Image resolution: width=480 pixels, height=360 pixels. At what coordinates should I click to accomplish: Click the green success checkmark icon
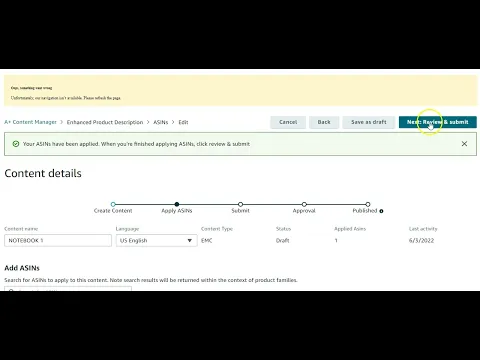pos(16,144)
